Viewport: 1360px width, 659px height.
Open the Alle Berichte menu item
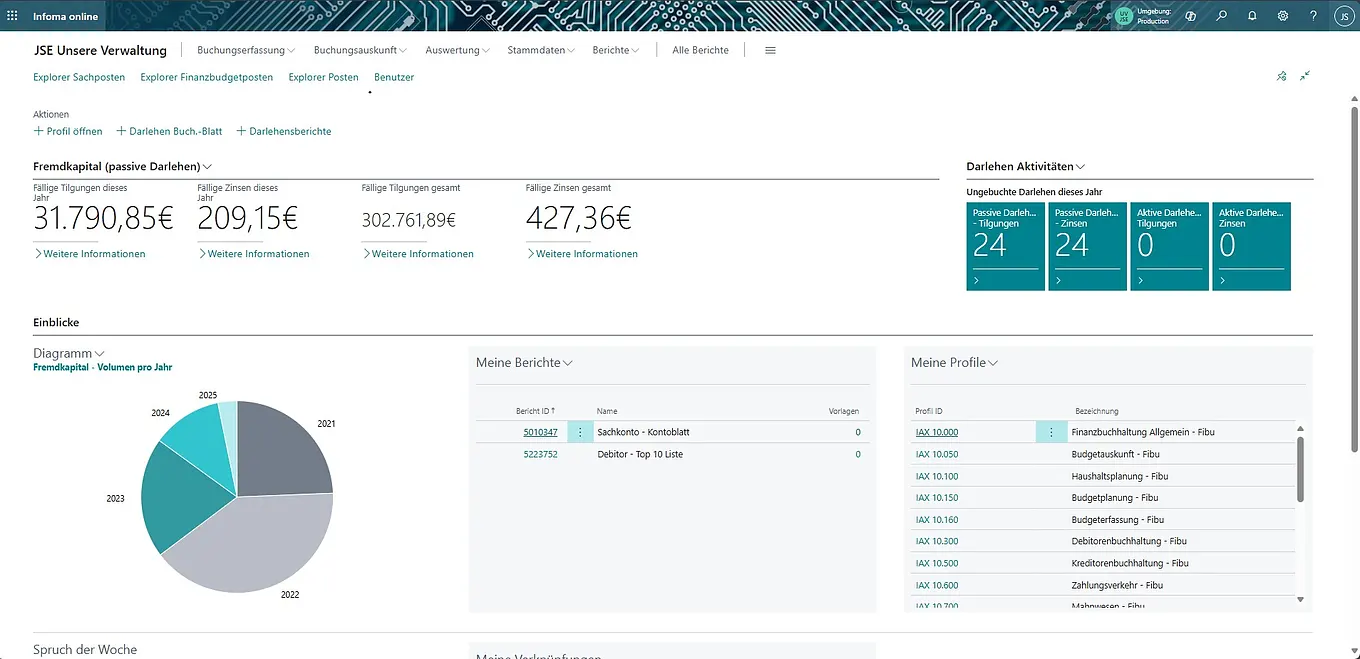(x=700, y=50)
